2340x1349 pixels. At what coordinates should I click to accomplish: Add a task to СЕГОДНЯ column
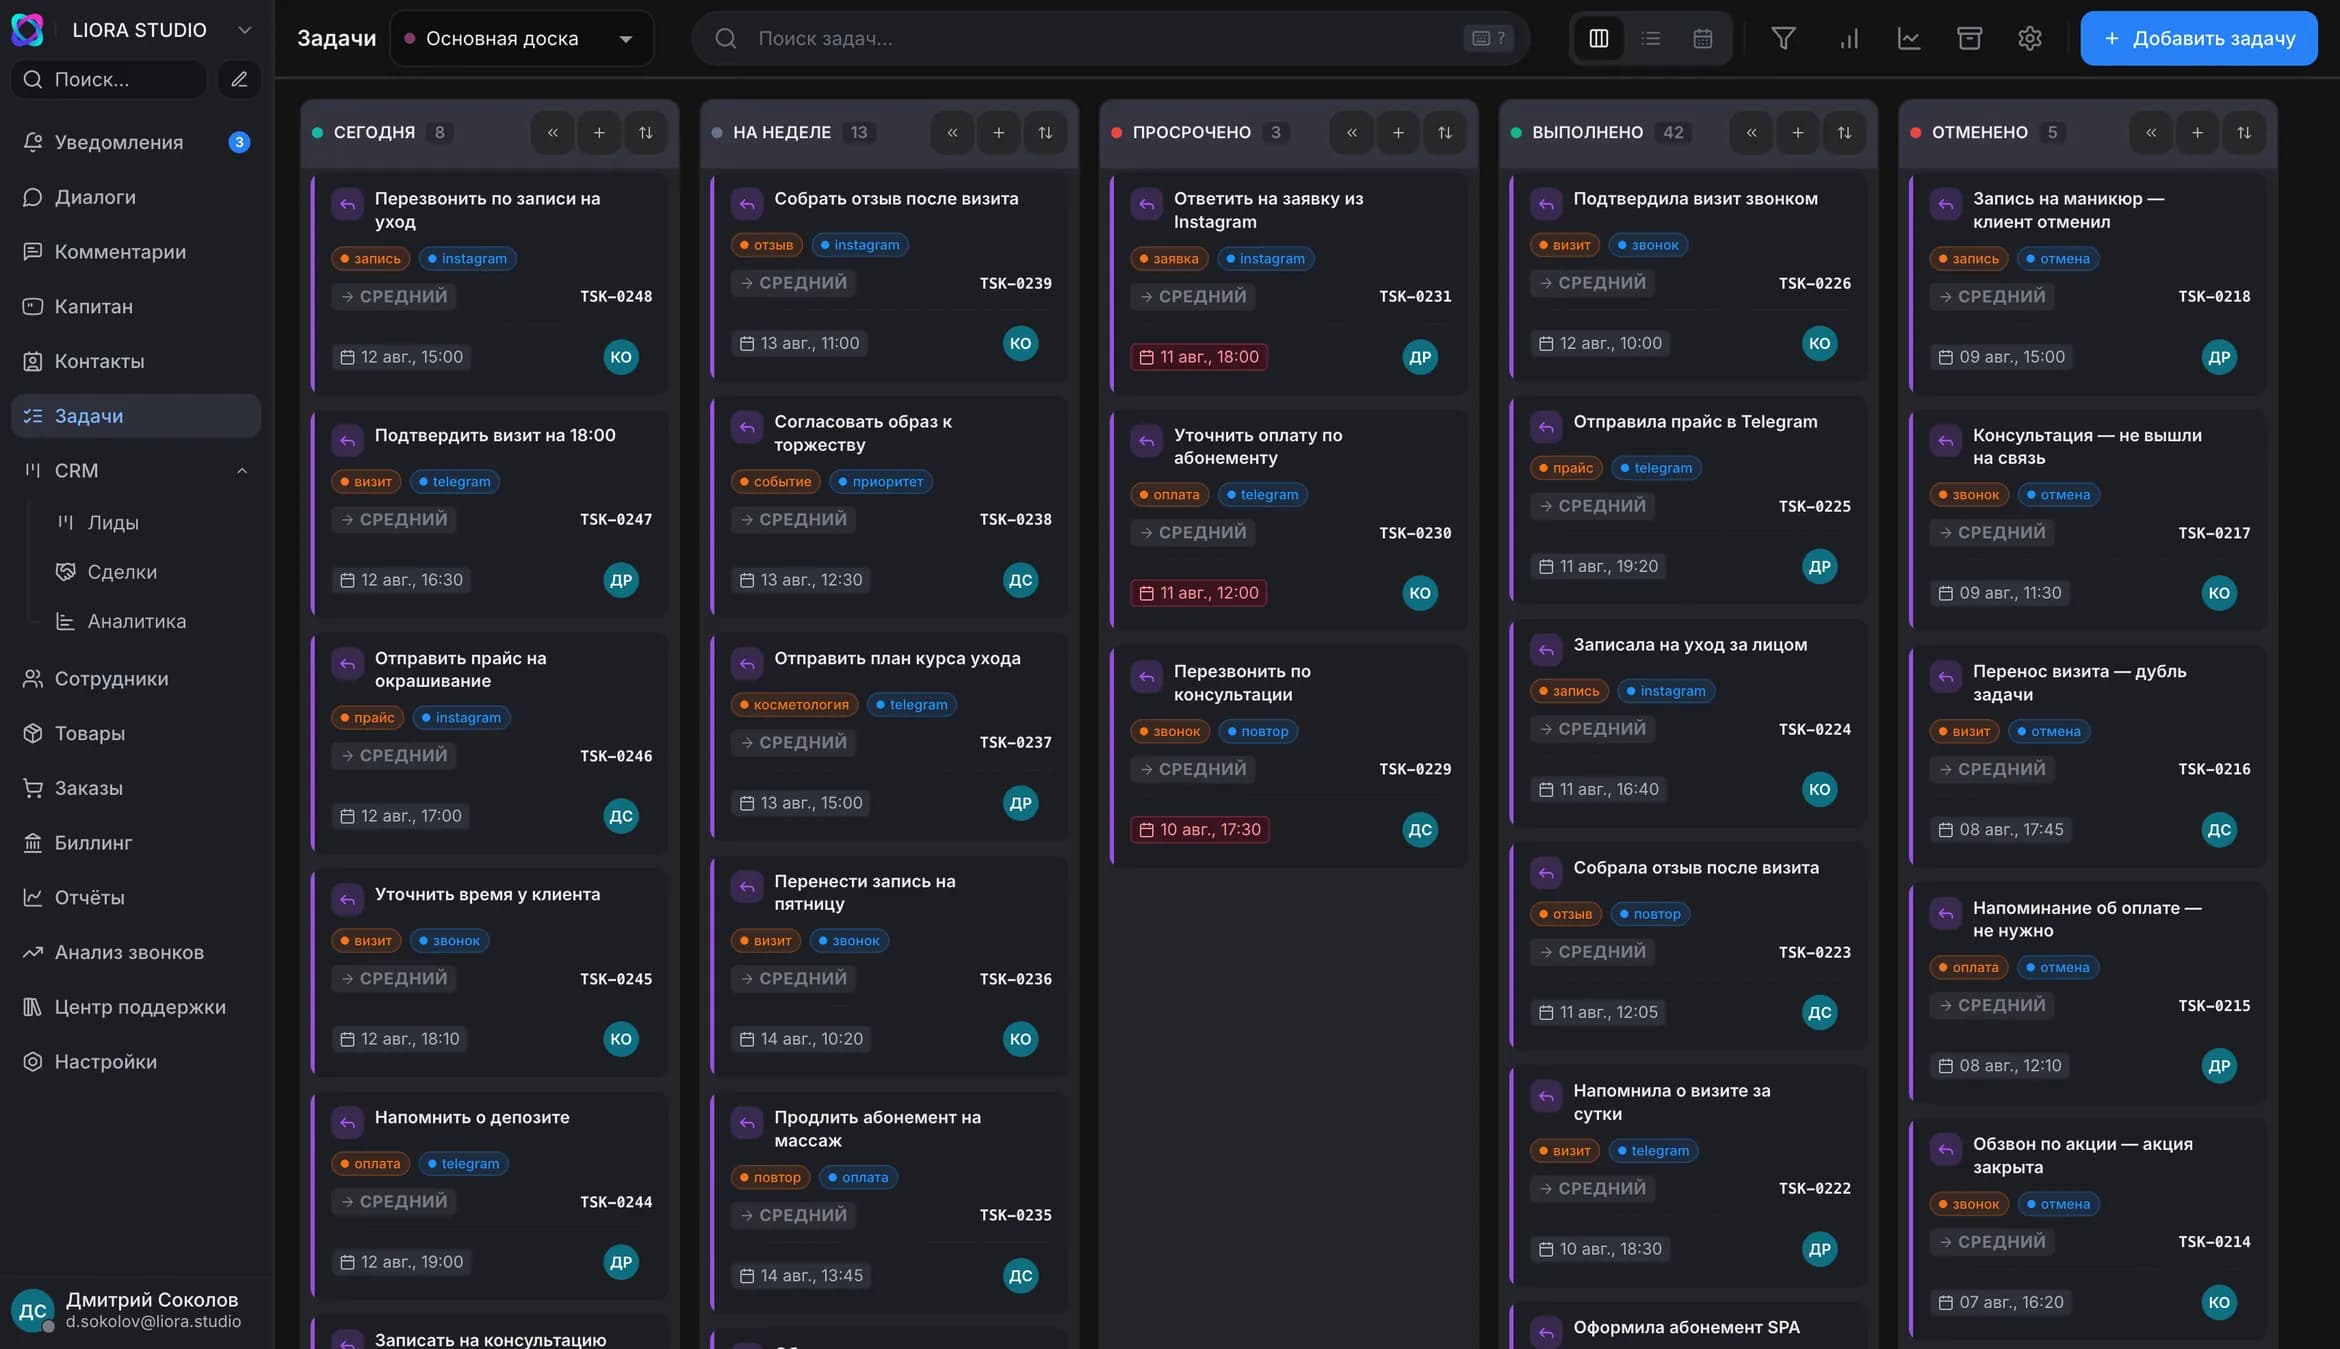[x=599, y=132]
